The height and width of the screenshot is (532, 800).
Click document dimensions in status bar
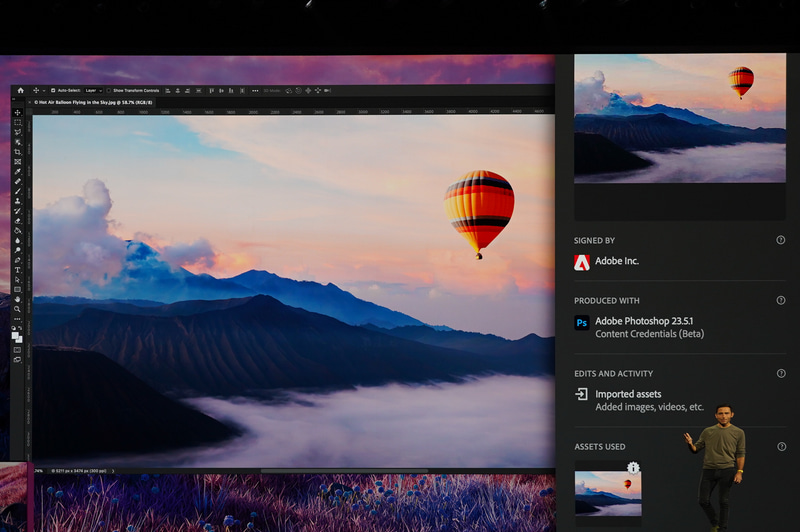coord(79,471)
